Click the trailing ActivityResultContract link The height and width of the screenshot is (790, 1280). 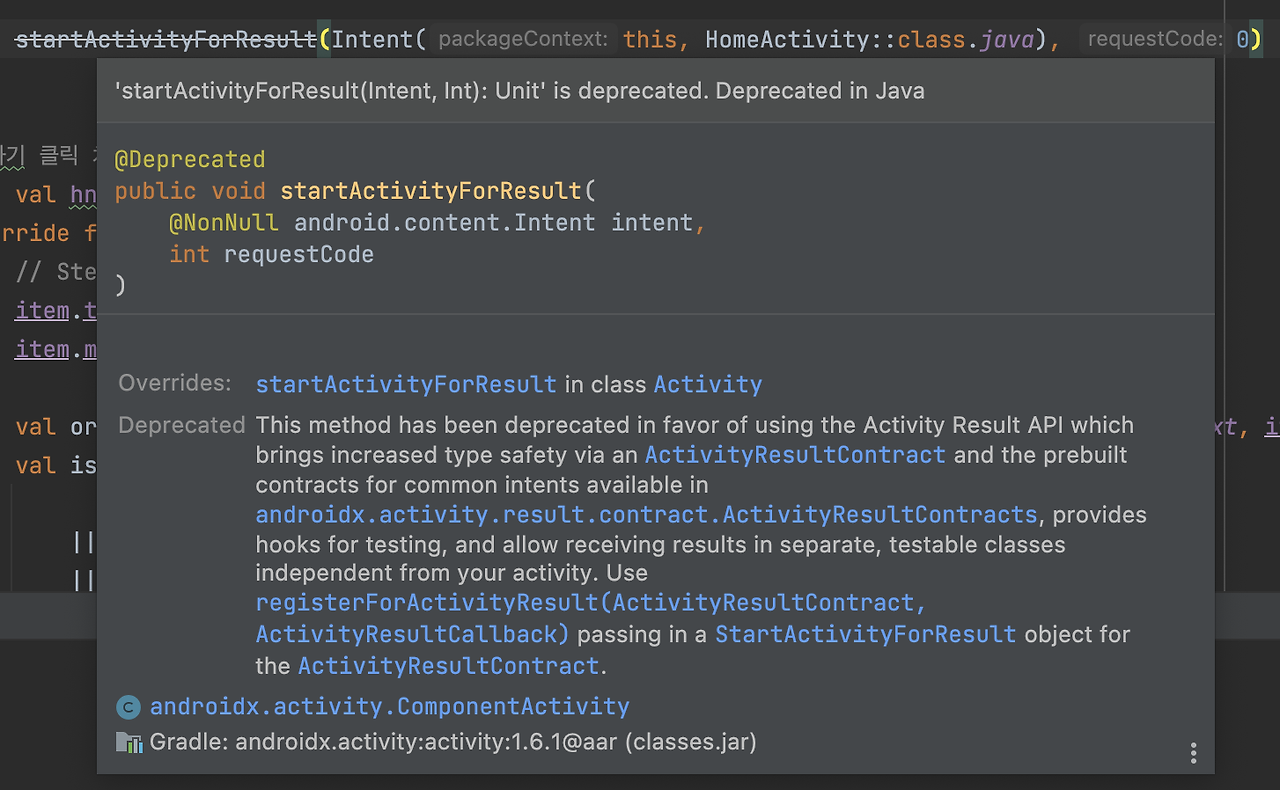pyautogui.click(x=447, y=665)
